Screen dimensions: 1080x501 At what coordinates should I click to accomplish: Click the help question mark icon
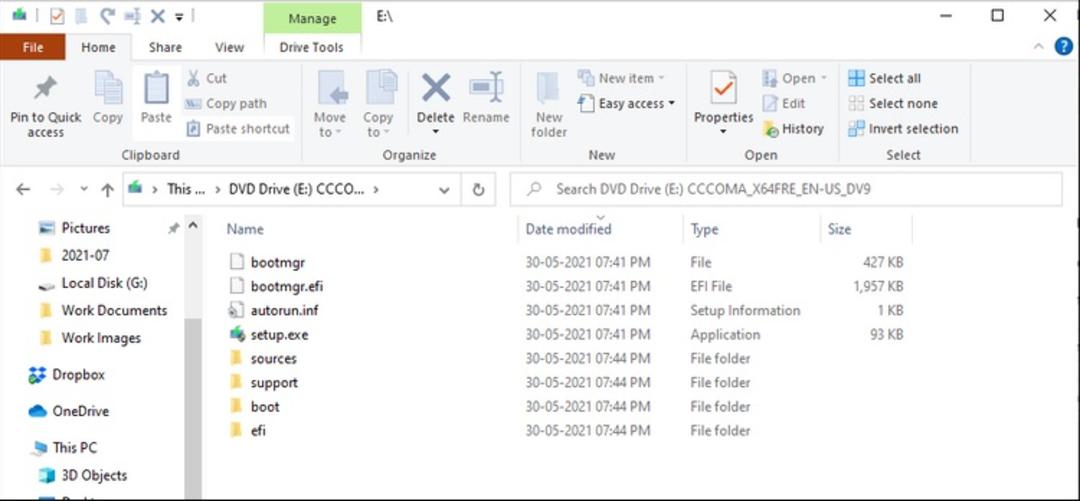(1063, 47)
